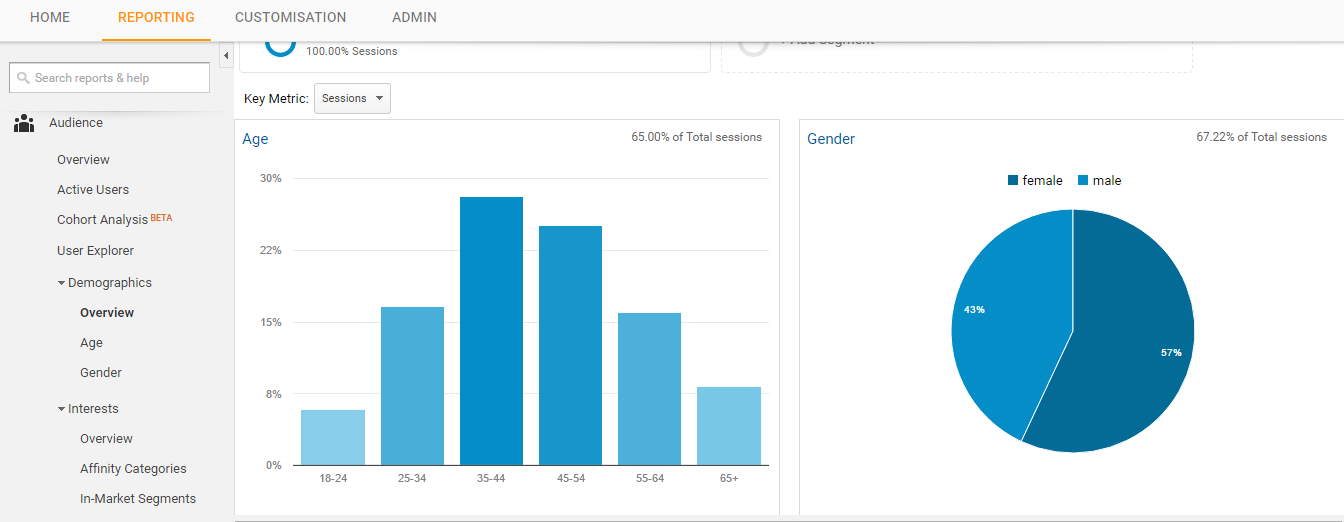The height and width of the screenshot is (522, 1344).
Task: Open Cohort Analysis beta report
Action: coord(102,220)
